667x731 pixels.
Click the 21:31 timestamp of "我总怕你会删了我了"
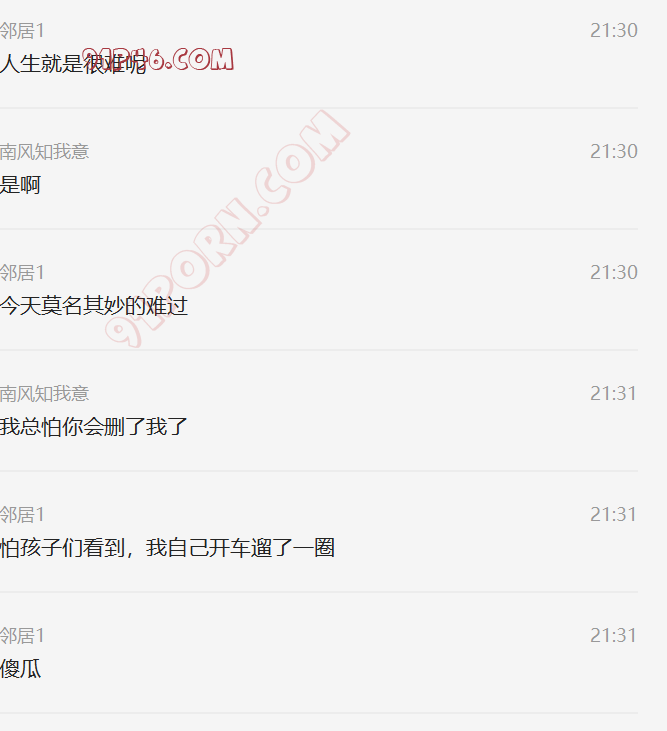[x=613, y=393]
